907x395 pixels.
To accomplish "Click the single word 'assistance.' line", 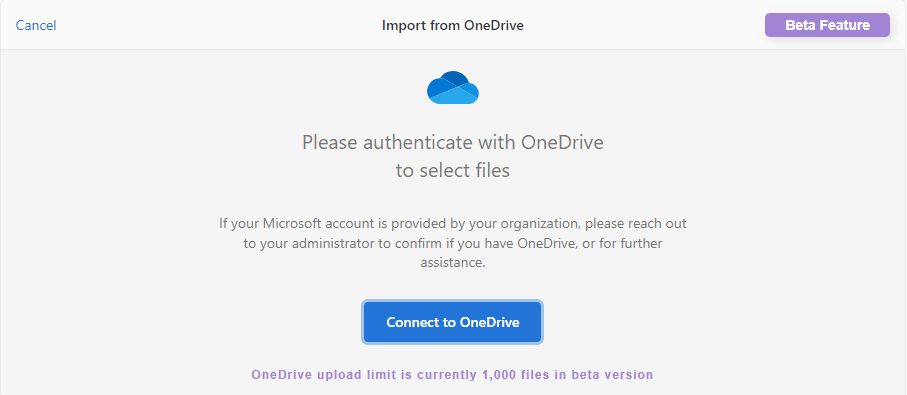I will (452, 263).
